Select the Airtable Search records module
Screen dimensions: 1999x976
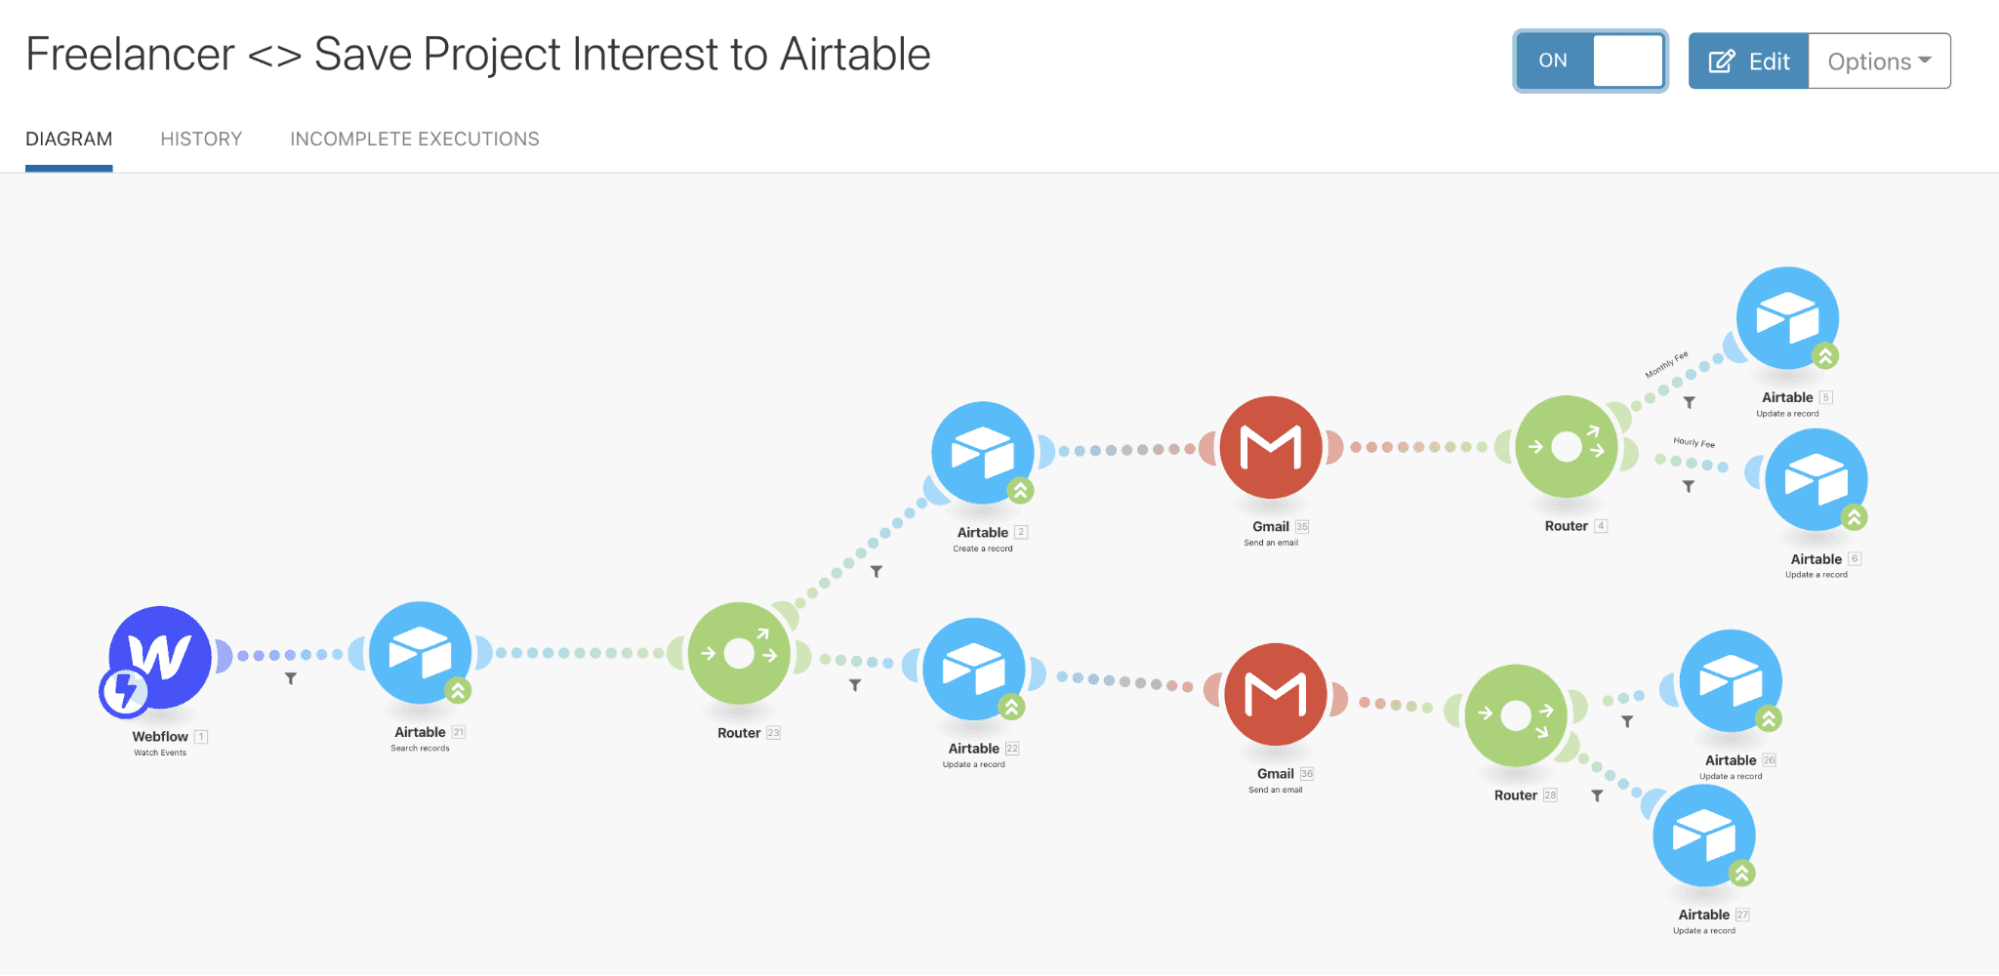coord(420,652)
